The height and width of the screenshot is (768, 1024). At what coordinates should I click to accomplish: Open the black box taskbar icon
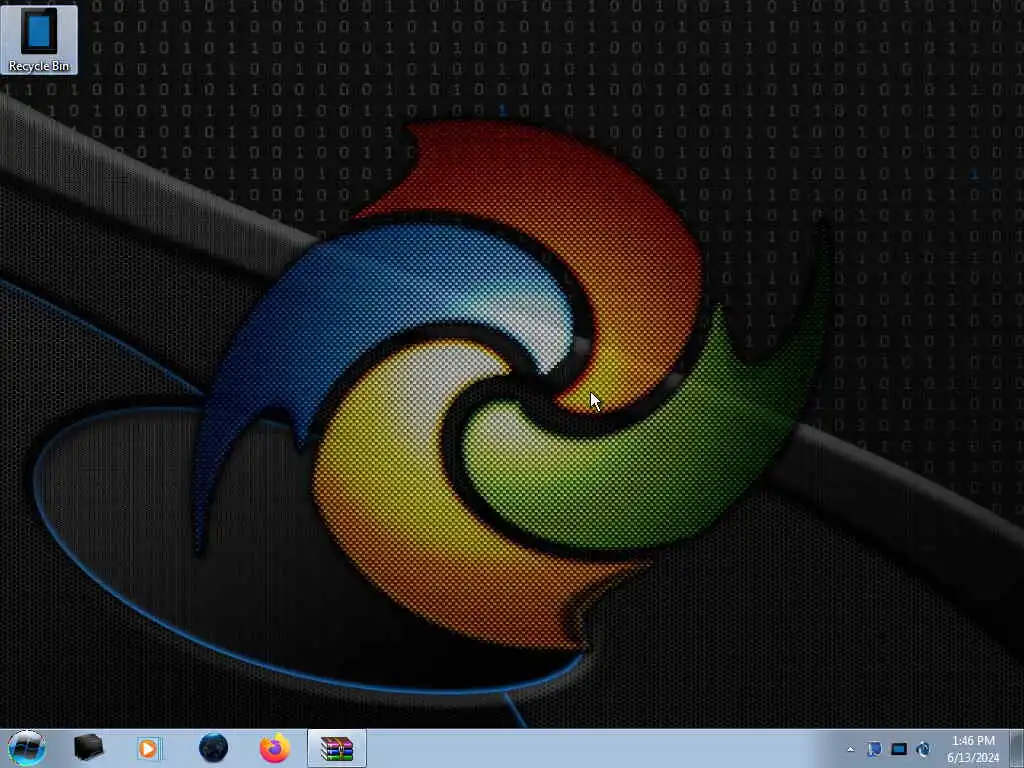89,748
